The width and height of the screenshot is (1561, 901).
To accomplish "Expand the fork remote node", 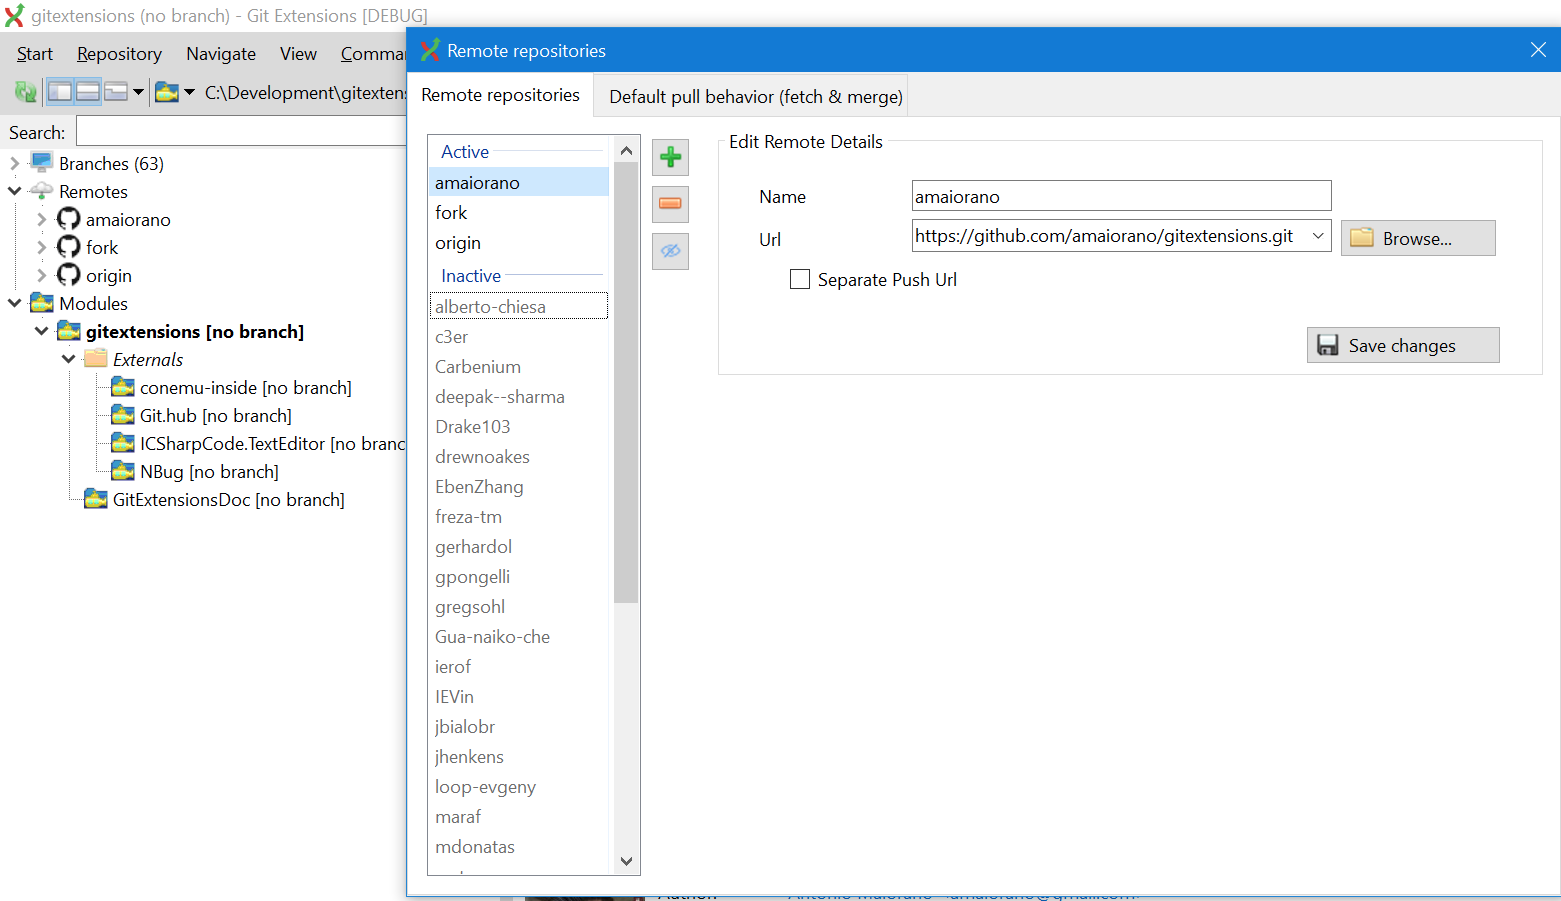I will (x=41, y=247).
